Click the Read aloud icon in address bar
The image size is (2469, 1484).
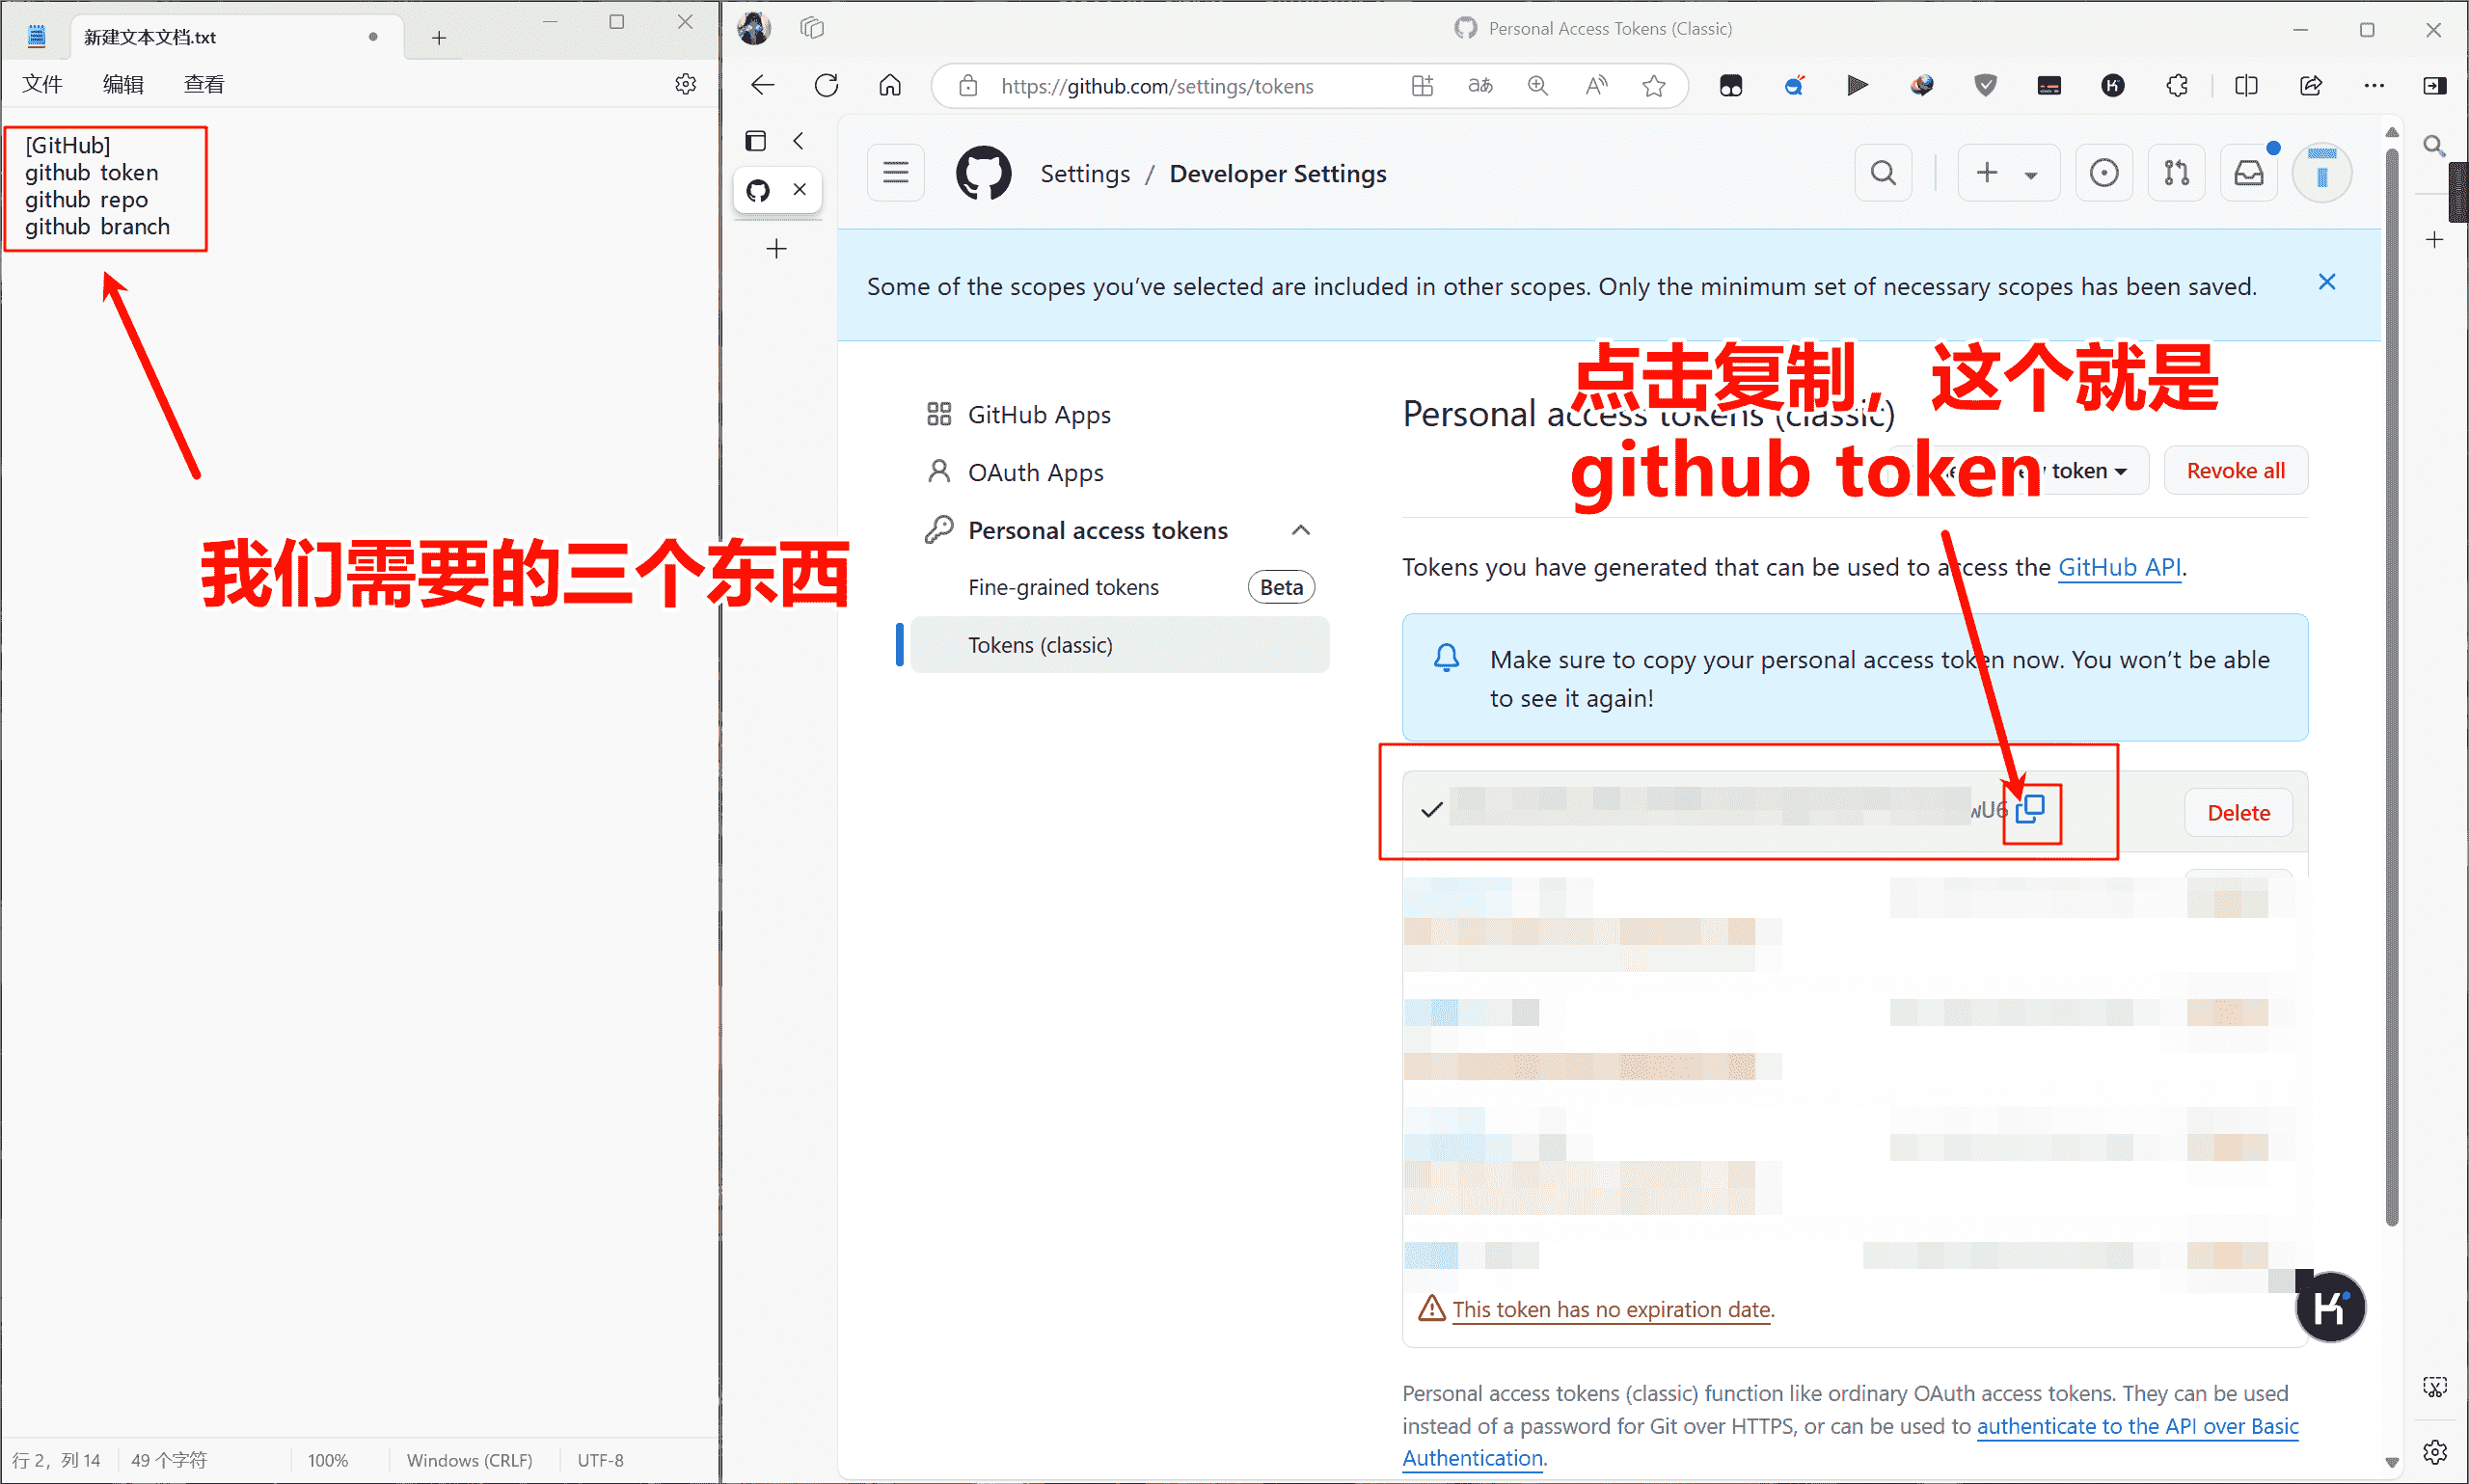coord(1596,86)
